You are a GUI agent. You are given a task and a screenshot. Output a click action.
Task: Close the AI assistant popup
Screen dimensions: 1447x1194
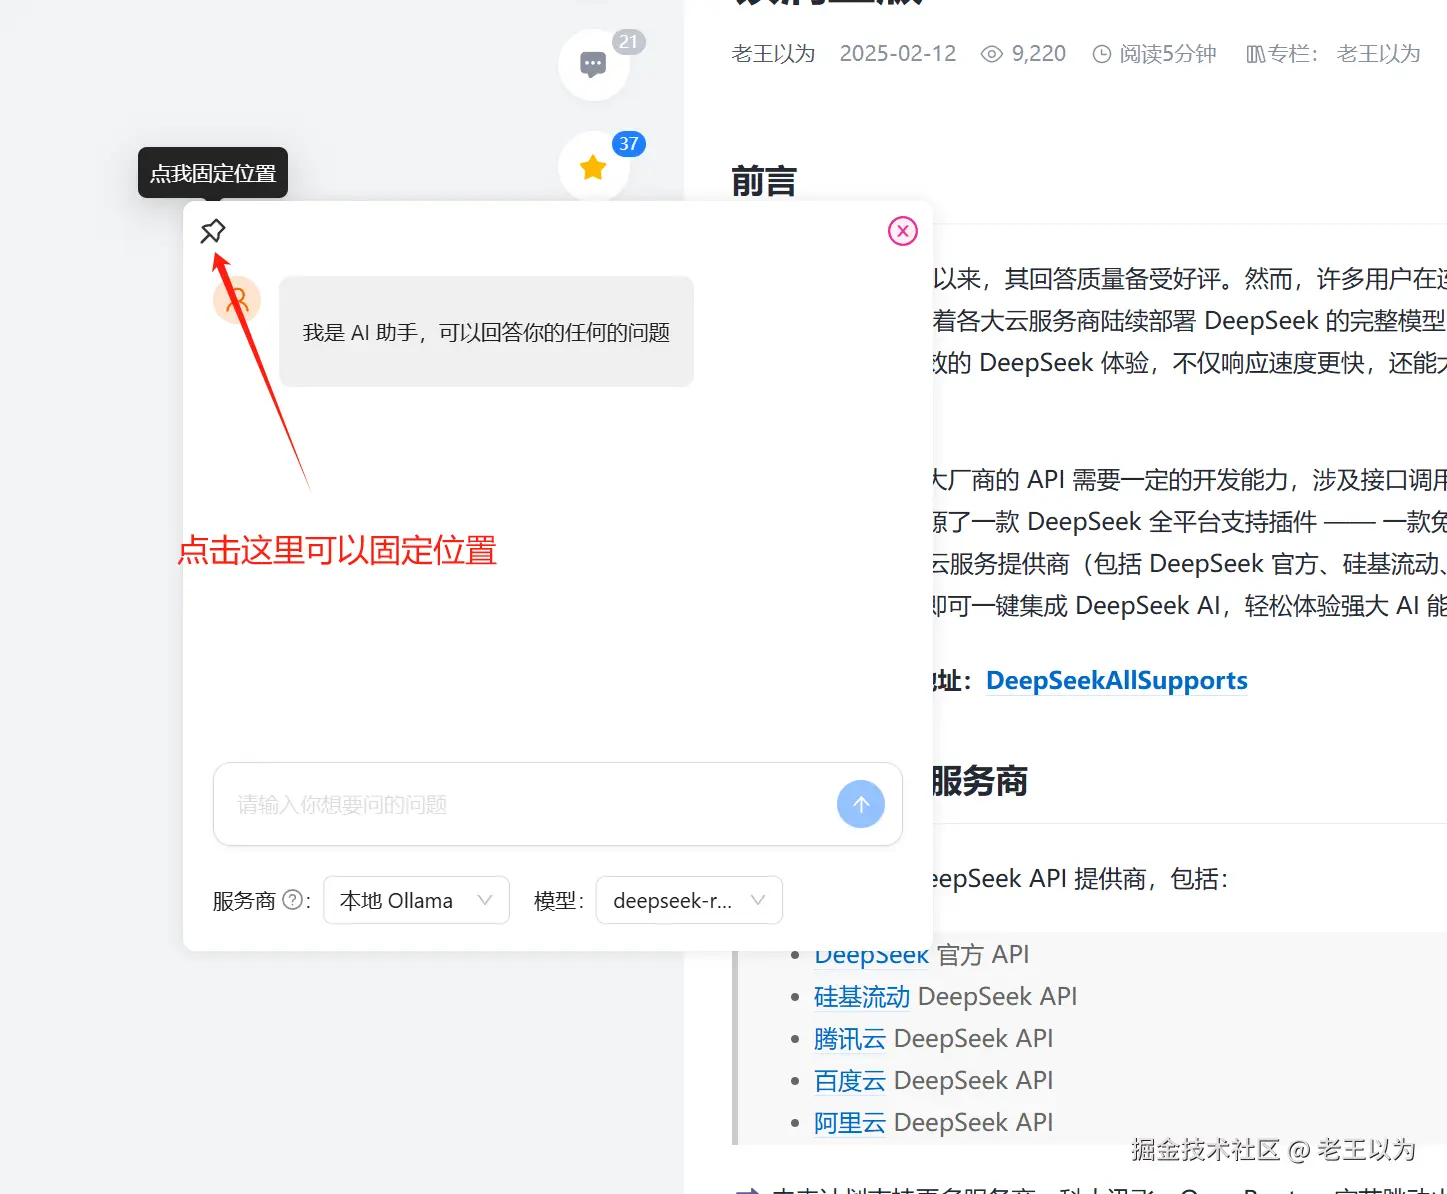point(902,230)
